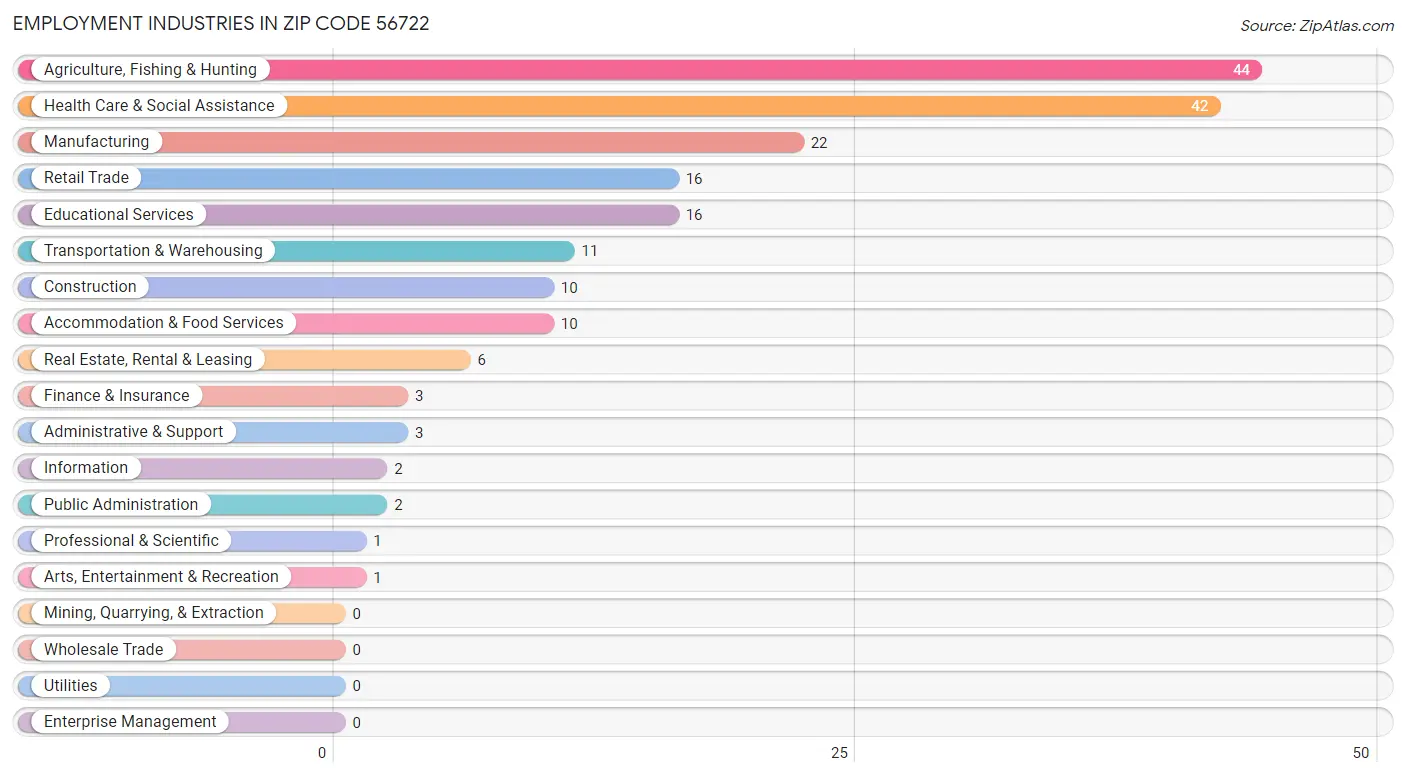
Task: Click the value 10 beside Construction bar
Action: coord(569,288)
